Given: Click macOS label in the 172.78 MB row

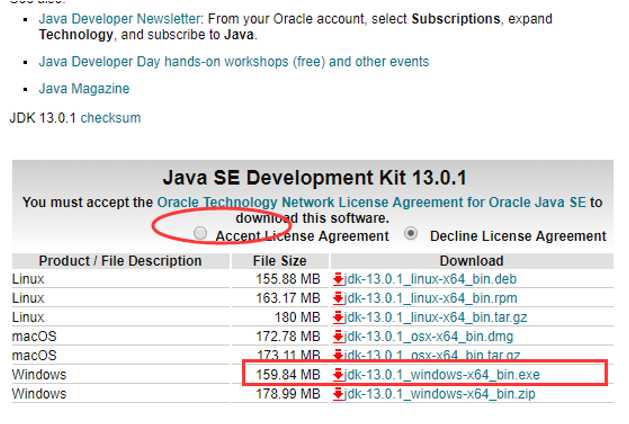Looking at the screenshot, I should (x=34, y=336).
